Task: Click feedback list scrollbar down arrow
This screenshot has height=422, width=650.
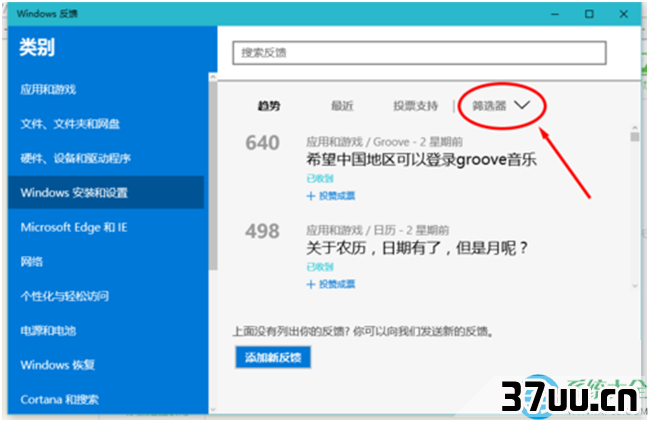Action: (x=635, y=286)
